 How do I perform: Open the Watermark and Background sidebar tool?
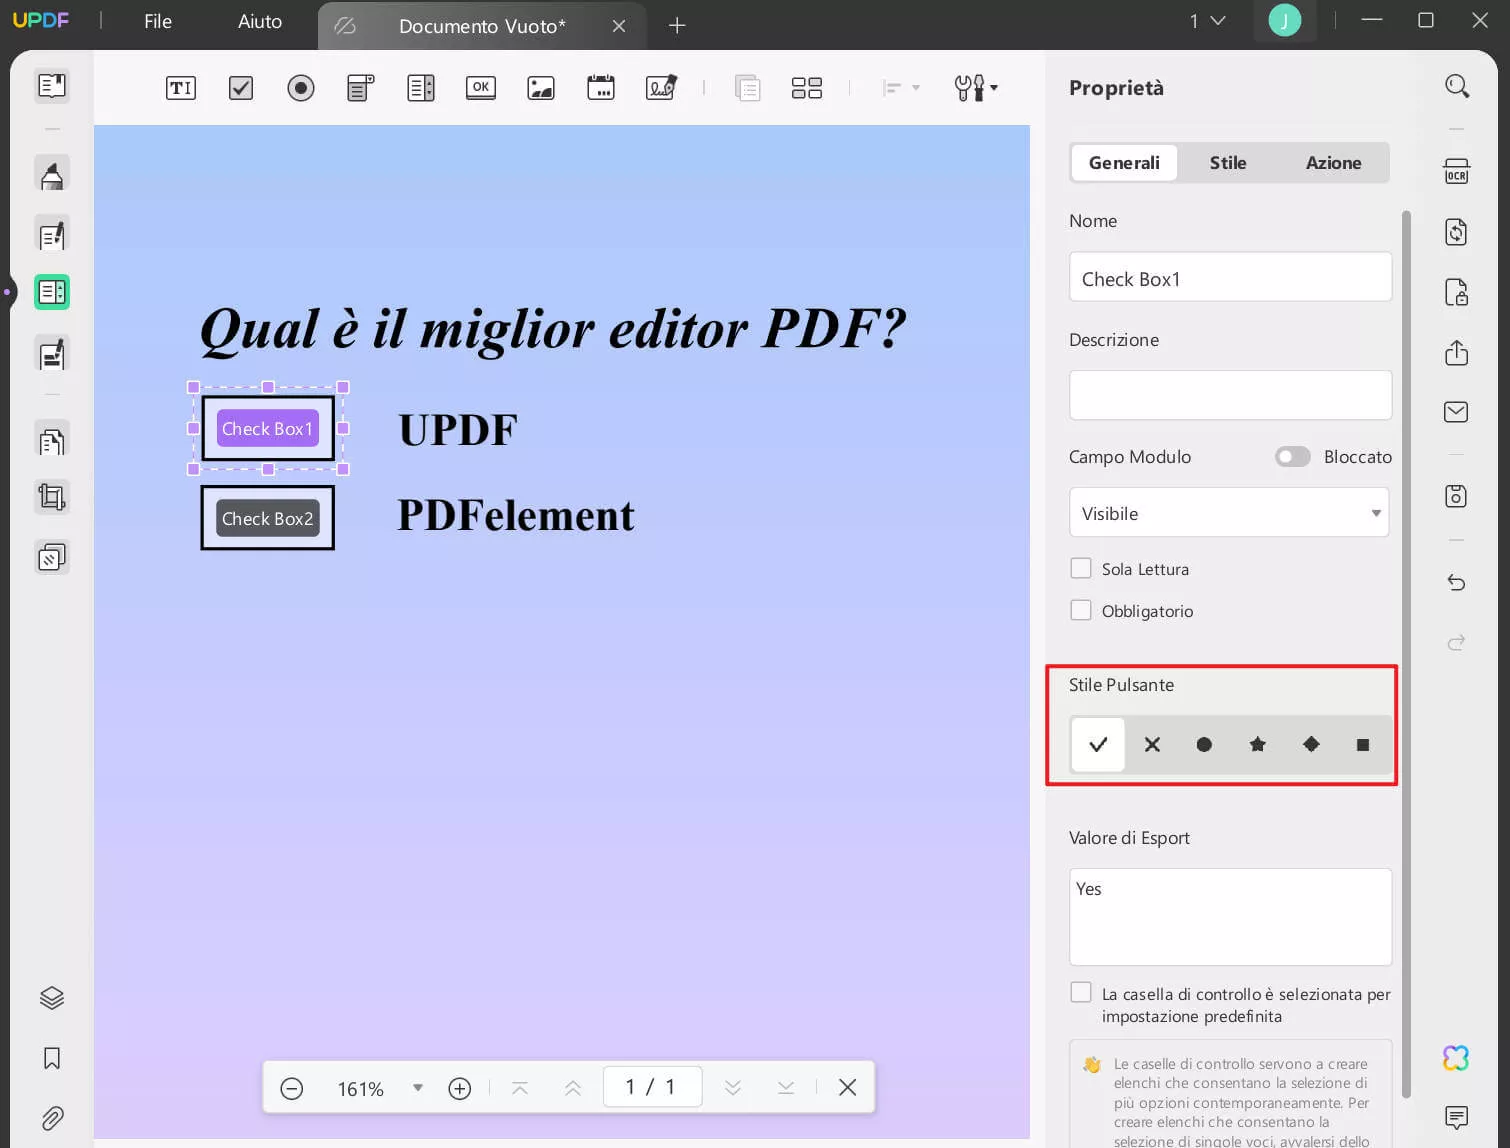pyautogui.click(x=52, y=557)
